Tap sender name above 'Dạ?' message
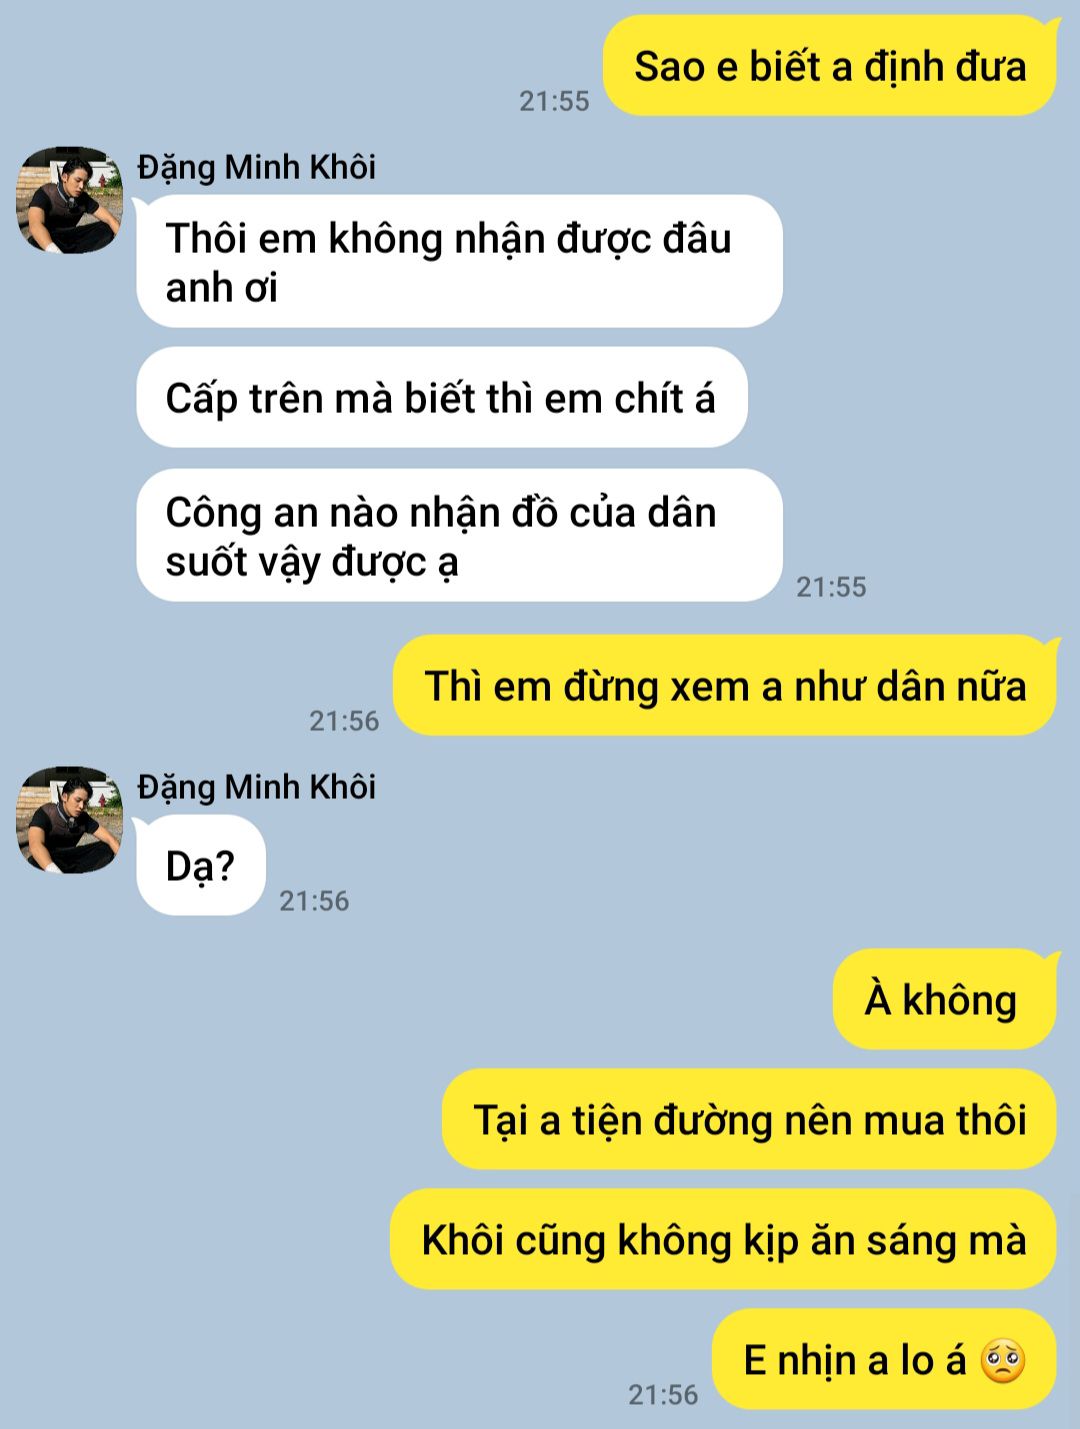Screen dimensions: 1080x1429 point(256,787)
